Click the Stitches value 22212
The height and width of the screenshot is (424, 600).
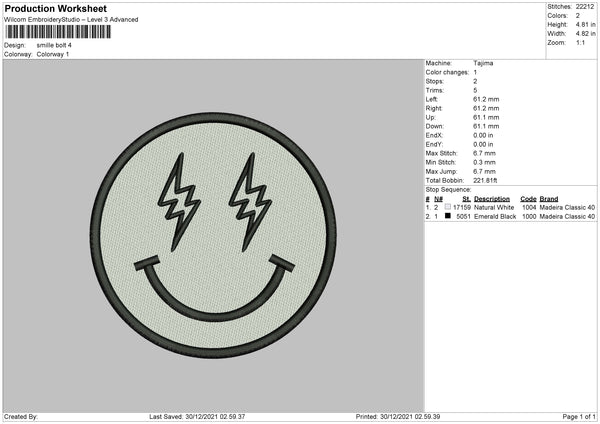pos(585,7)
